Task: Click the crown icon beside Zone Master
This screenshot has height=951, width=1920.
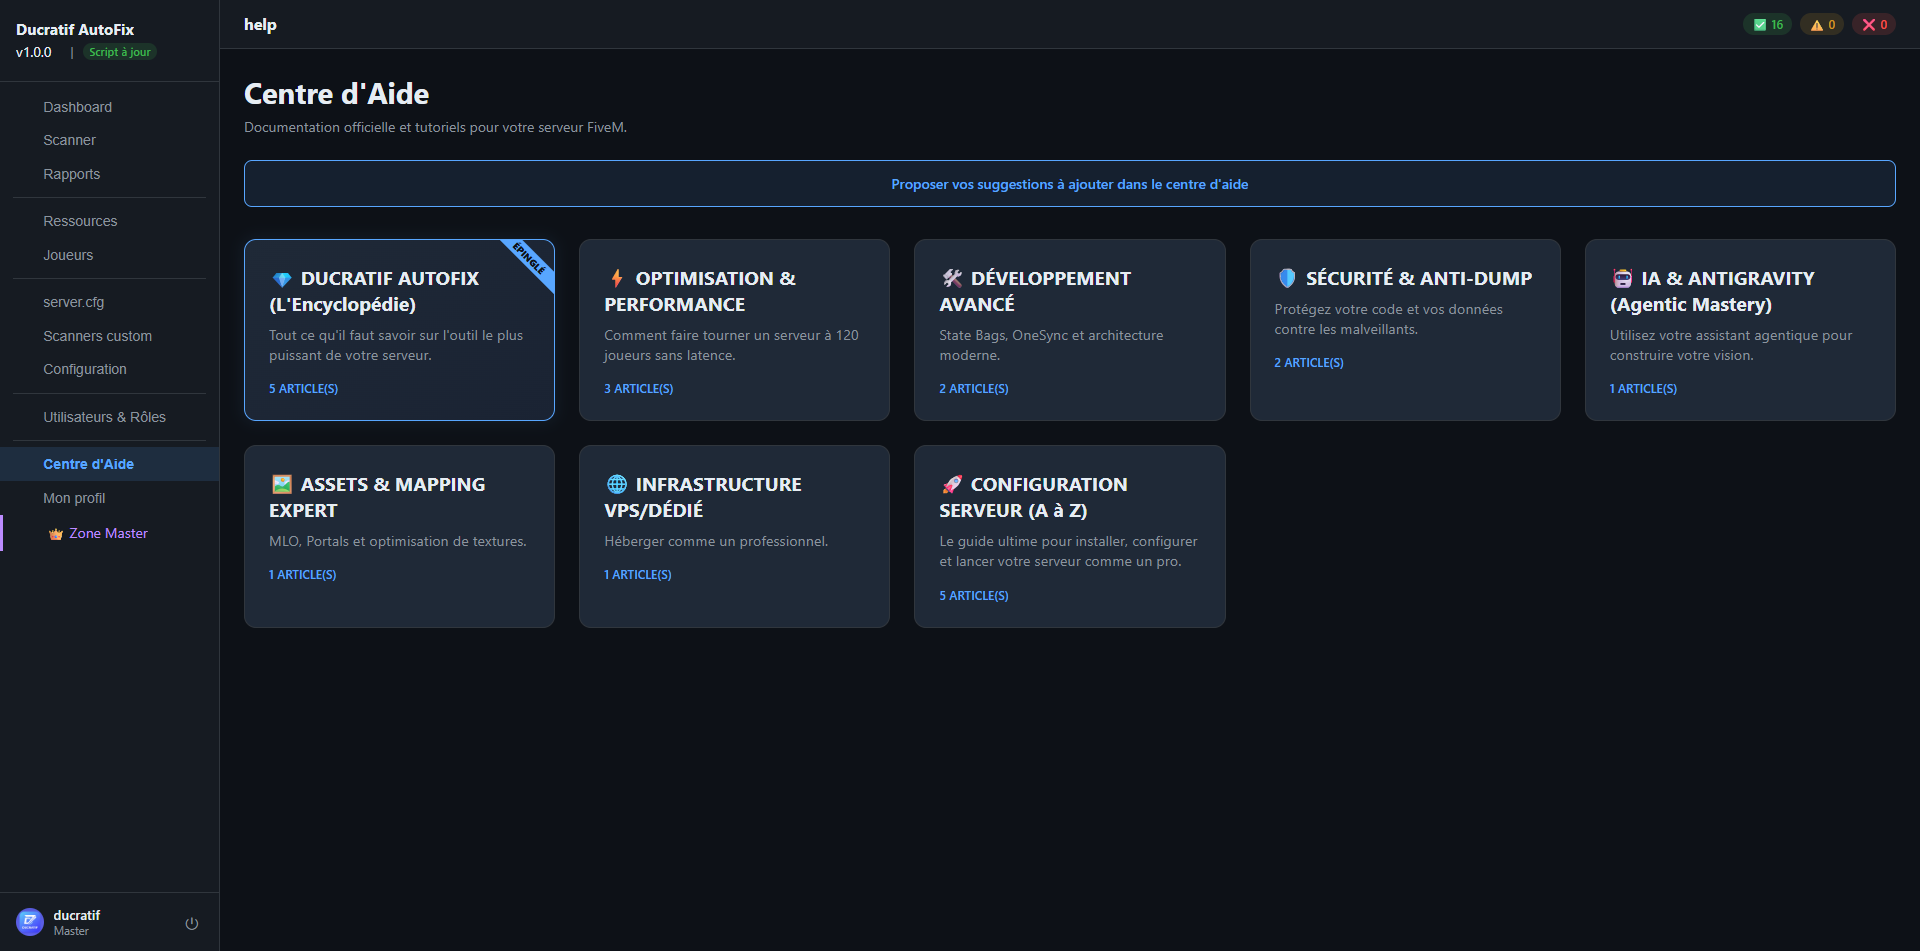Action: coord(56,533)
